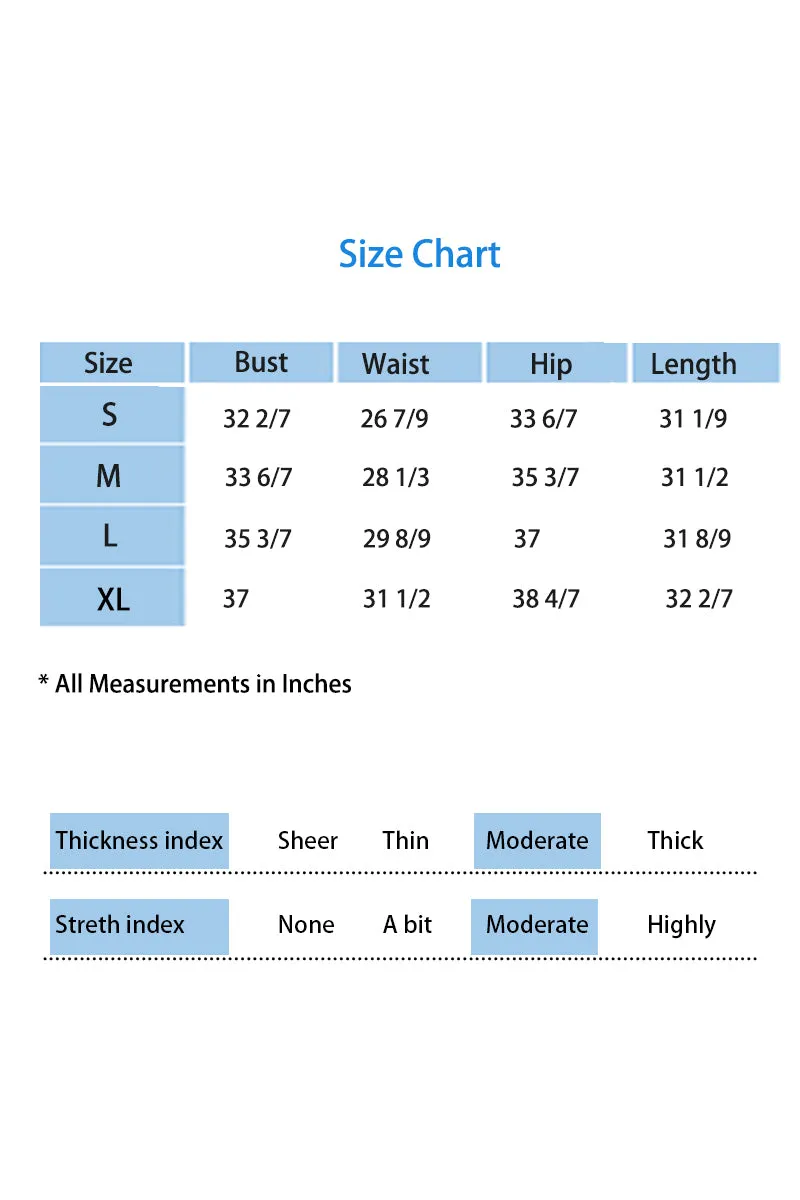This screenshot has height=1200, width=800.
Task: Select the Length column header
Action: 705,363
